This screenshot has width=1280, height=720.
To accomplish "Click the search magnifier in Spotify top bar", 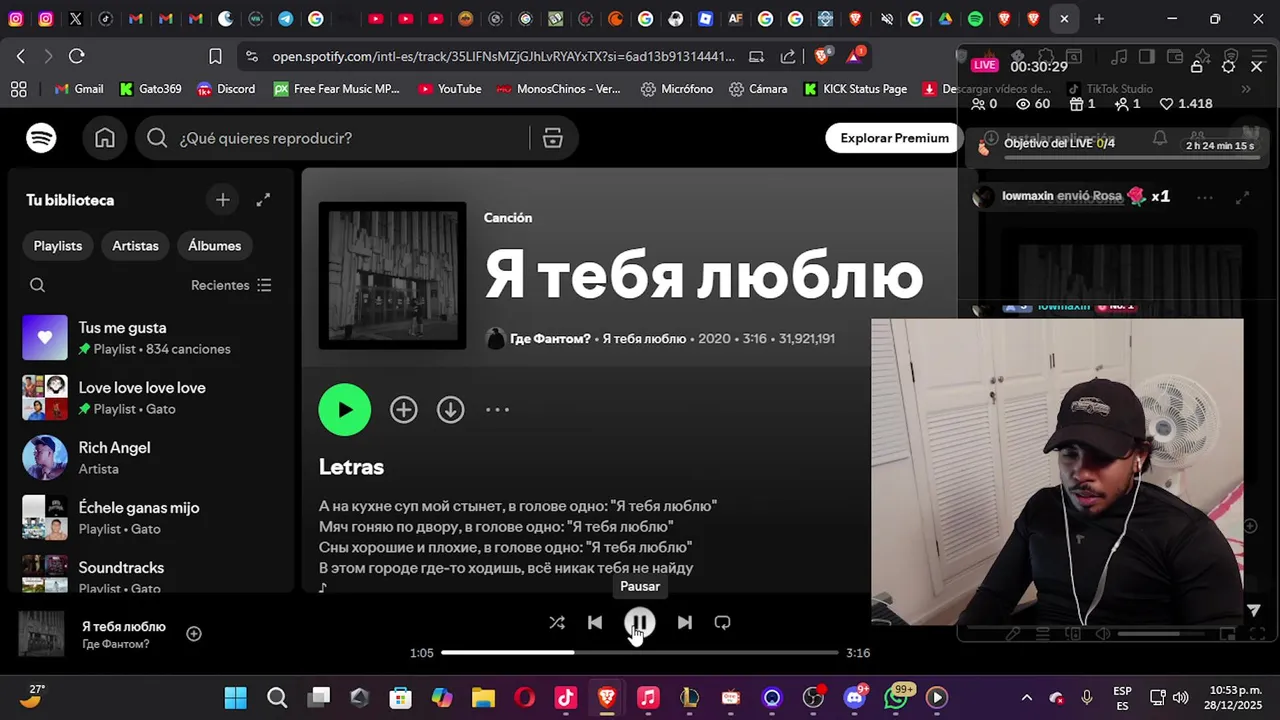I will coord(157,138).
